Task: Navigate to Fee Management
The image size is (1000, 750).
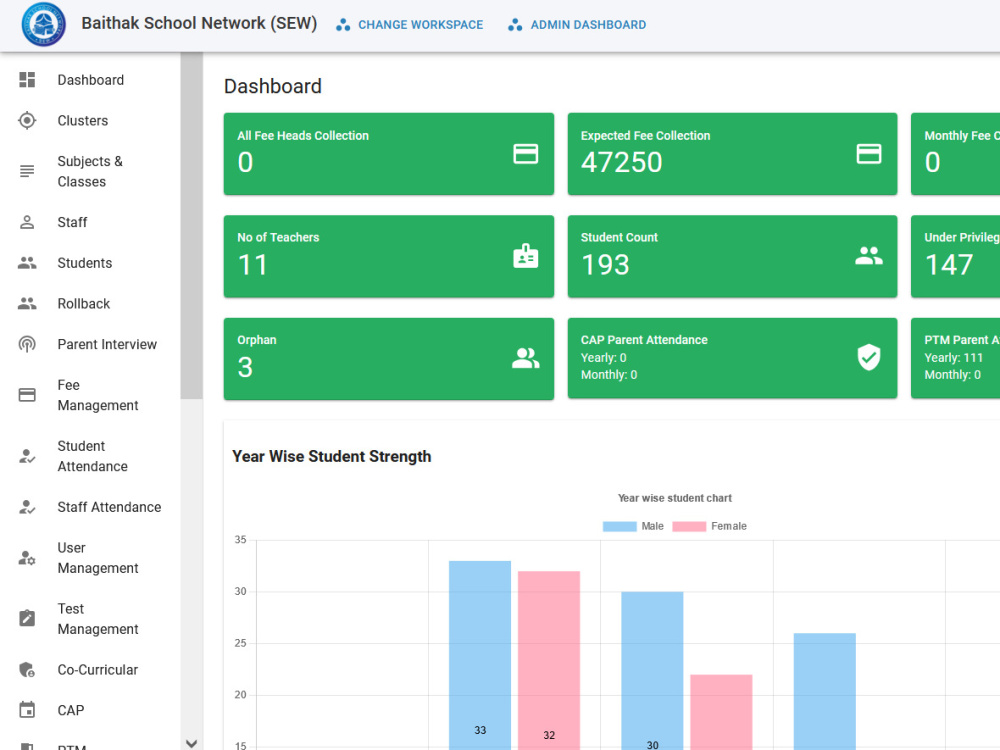Action: click(x=91, y=395)
